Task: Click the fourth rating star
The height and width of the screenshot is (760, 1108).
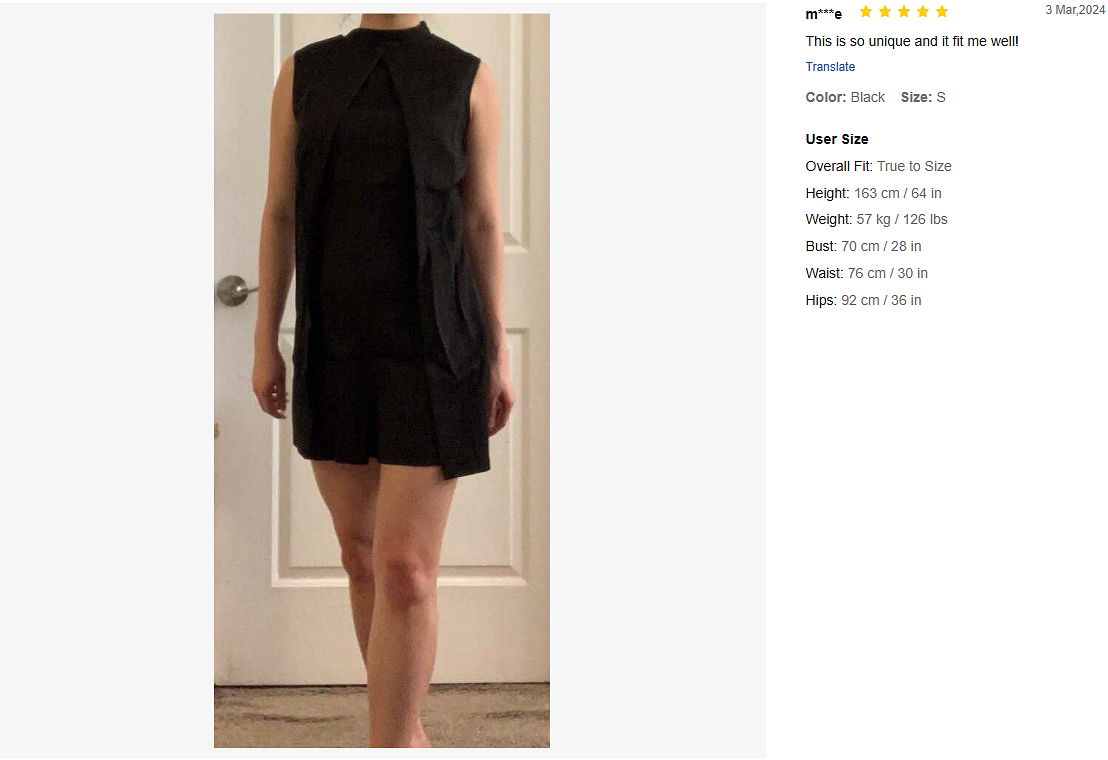Action: pos(923,11)
